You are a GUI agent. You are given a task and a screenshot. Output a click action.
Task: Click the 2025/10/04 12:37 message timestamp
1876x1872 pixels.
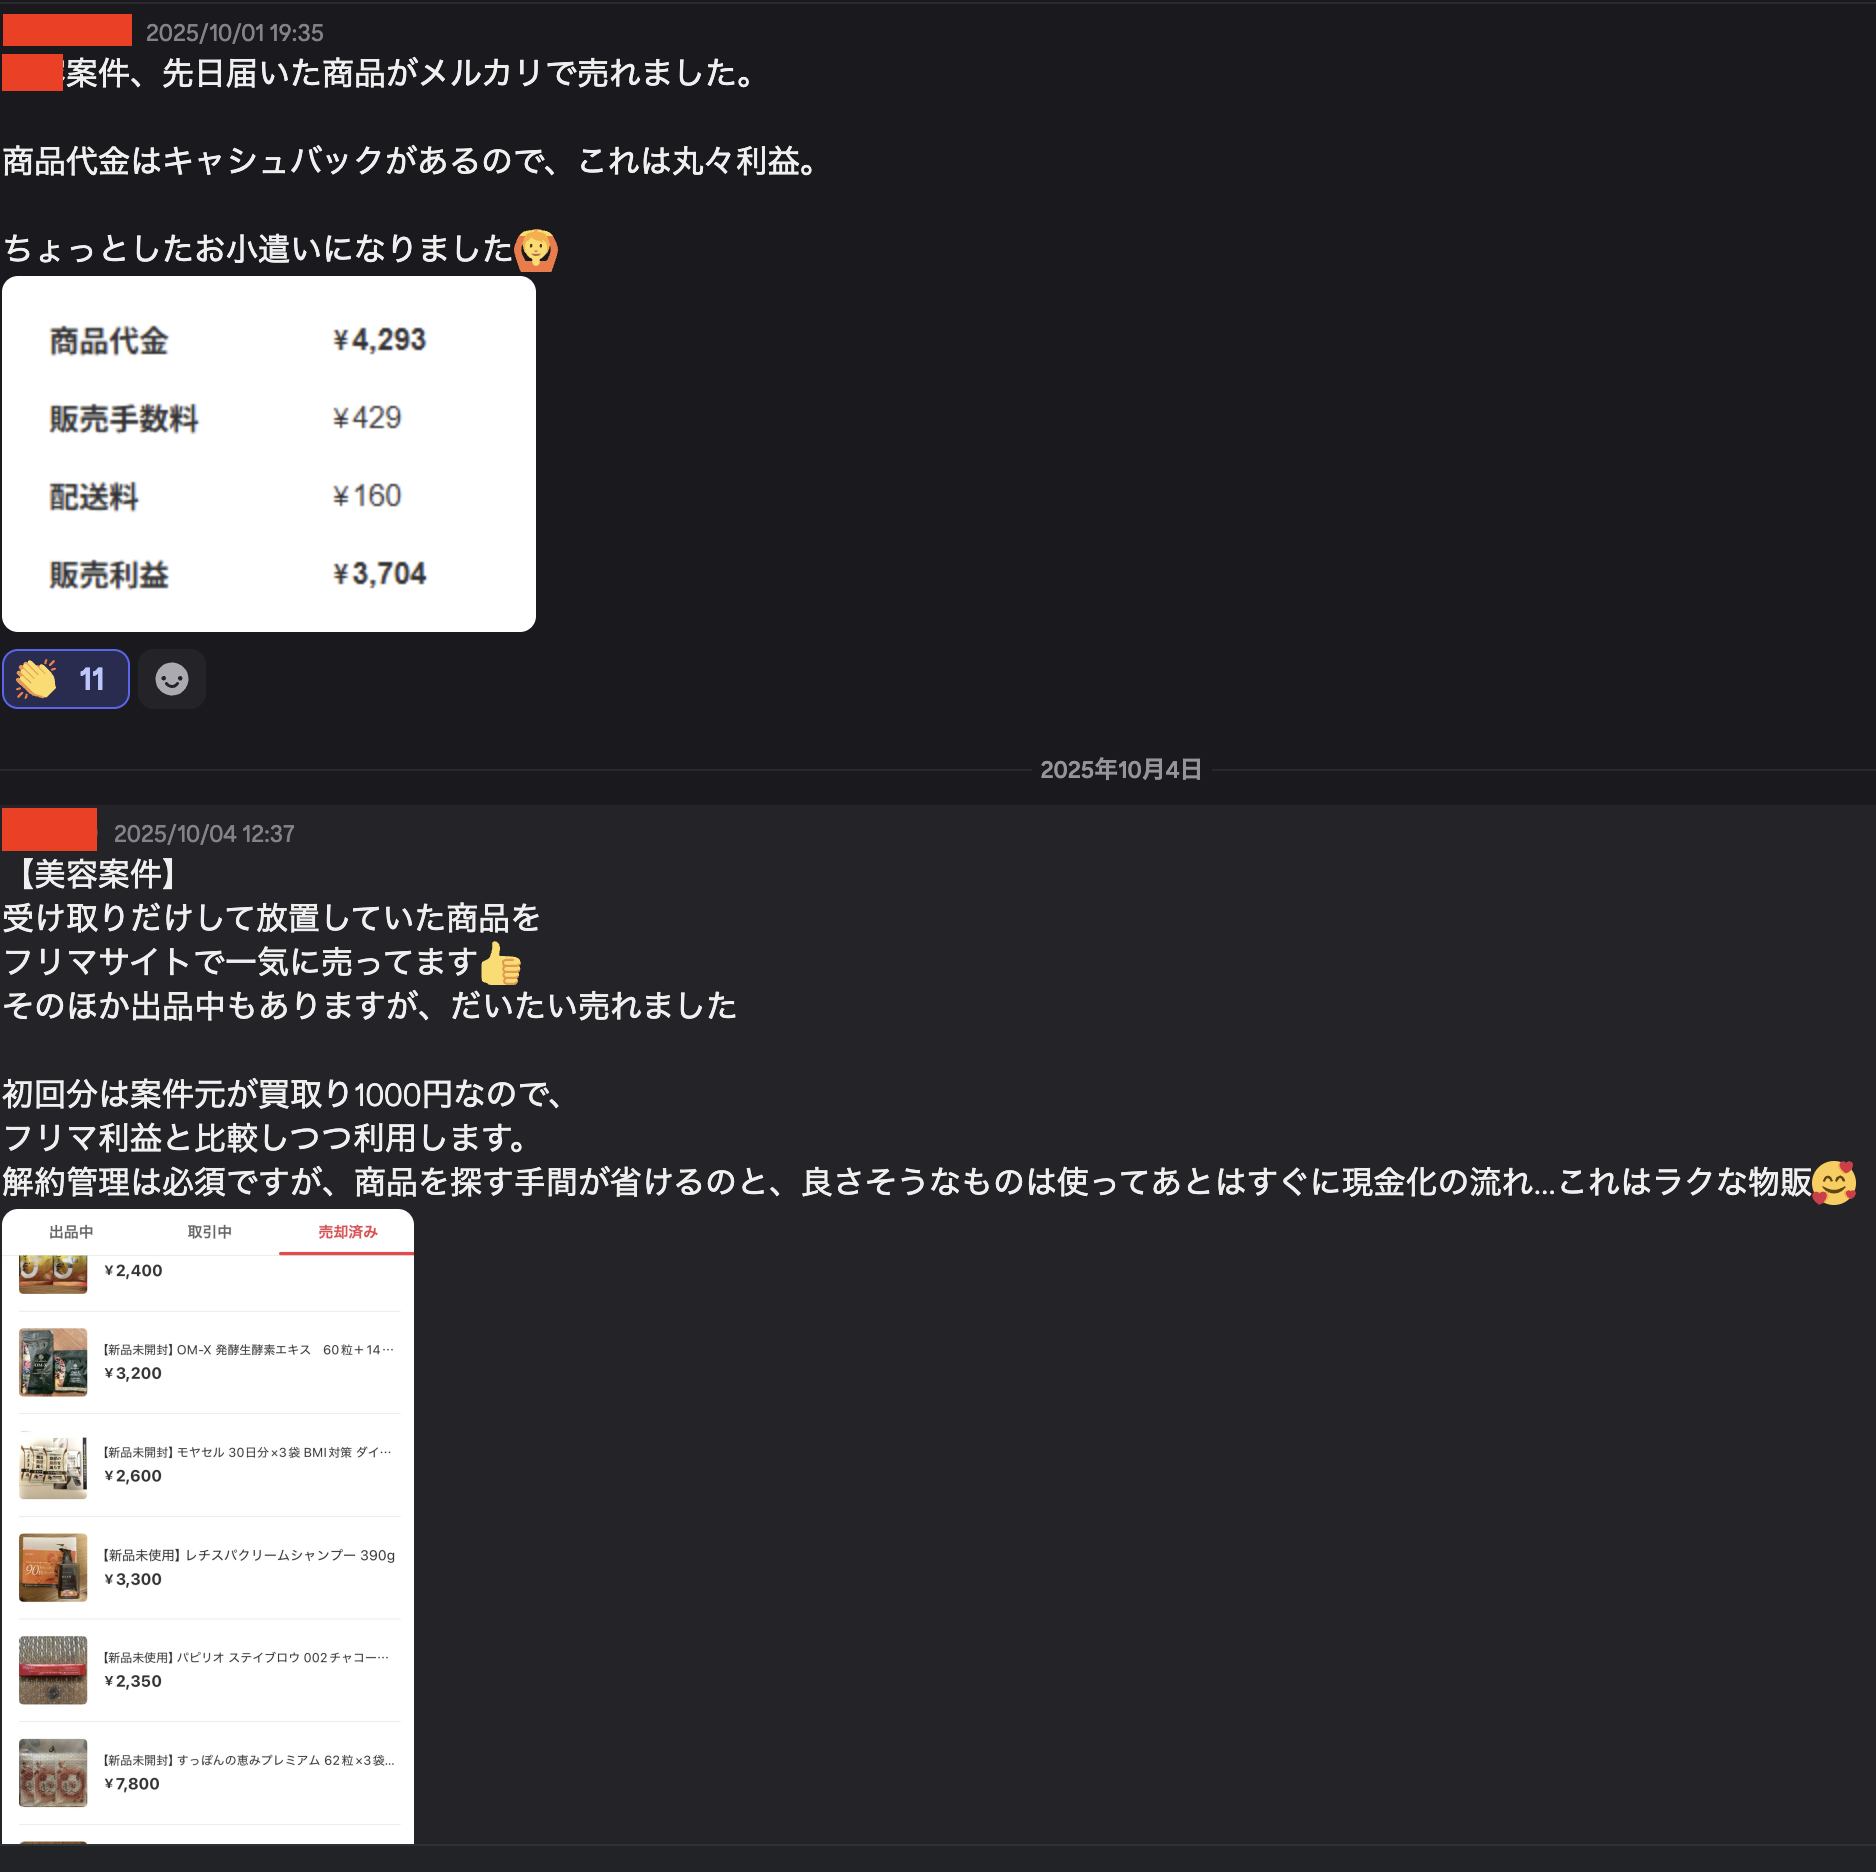click(204, 834)
